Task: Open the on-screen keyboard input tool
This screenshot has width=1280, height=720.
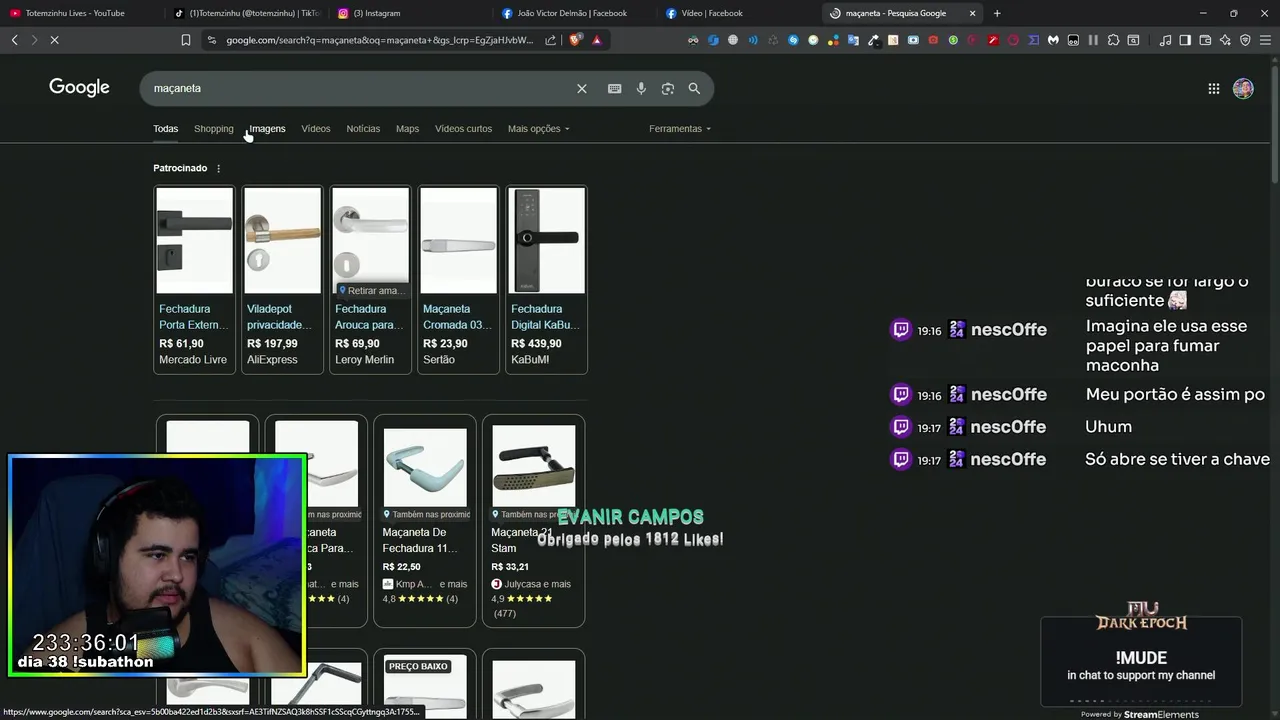Action: pos(614,88)
